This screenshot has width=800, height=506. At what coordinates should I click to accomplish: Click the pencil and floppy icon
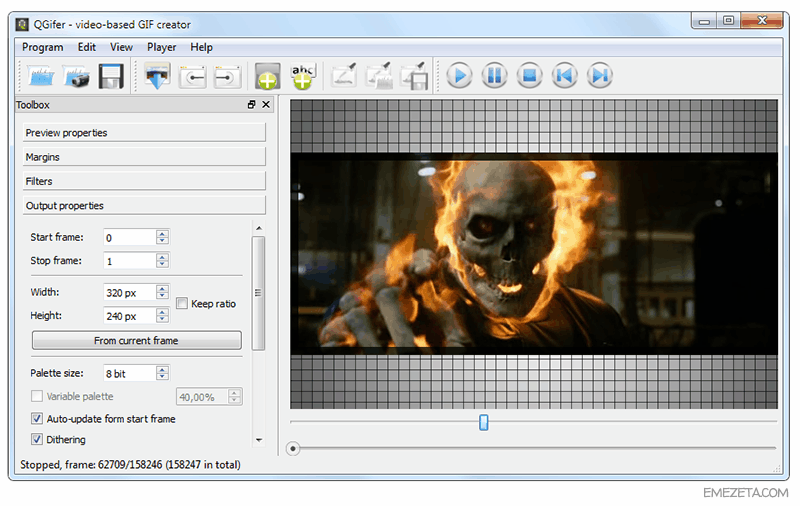(x=414, y=77)
